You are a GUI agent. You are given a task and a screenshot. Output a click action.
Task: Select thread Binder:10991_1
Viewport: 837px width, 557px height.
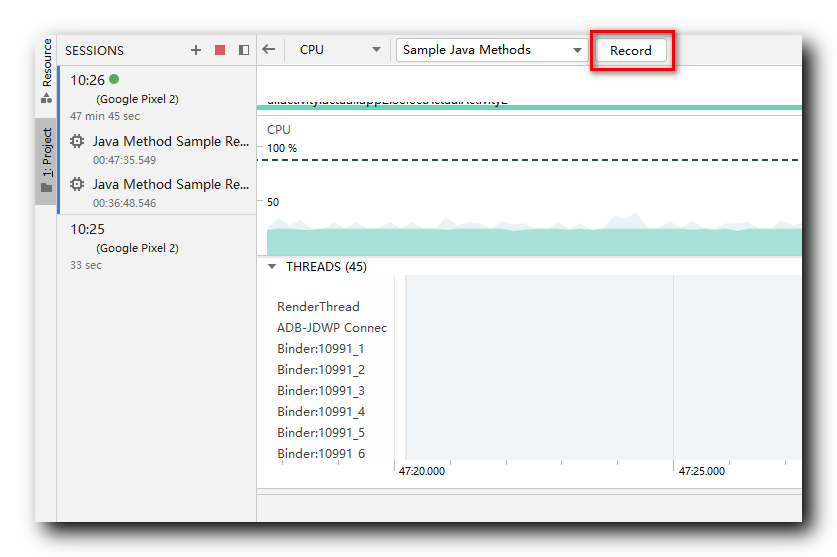[320, 349]
